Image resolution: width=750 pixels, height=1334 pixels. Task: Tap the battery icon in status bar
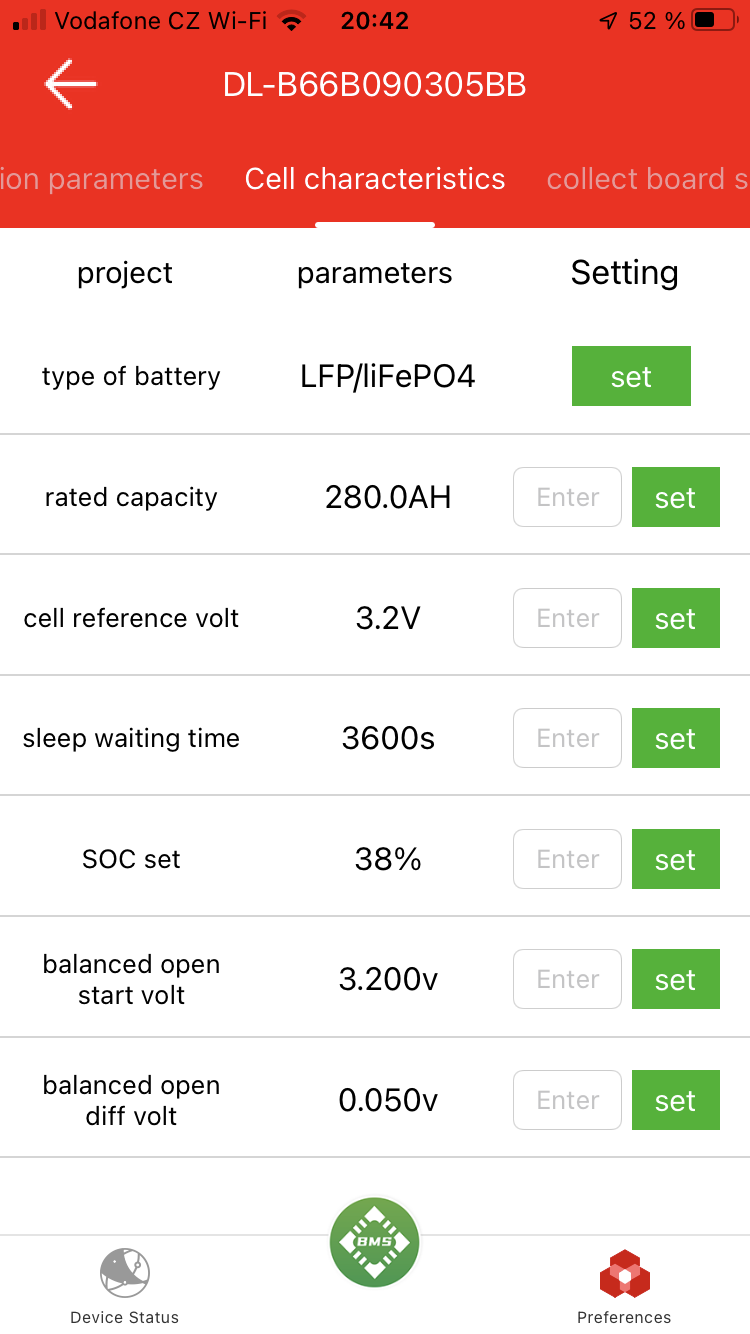coord(714,20)
